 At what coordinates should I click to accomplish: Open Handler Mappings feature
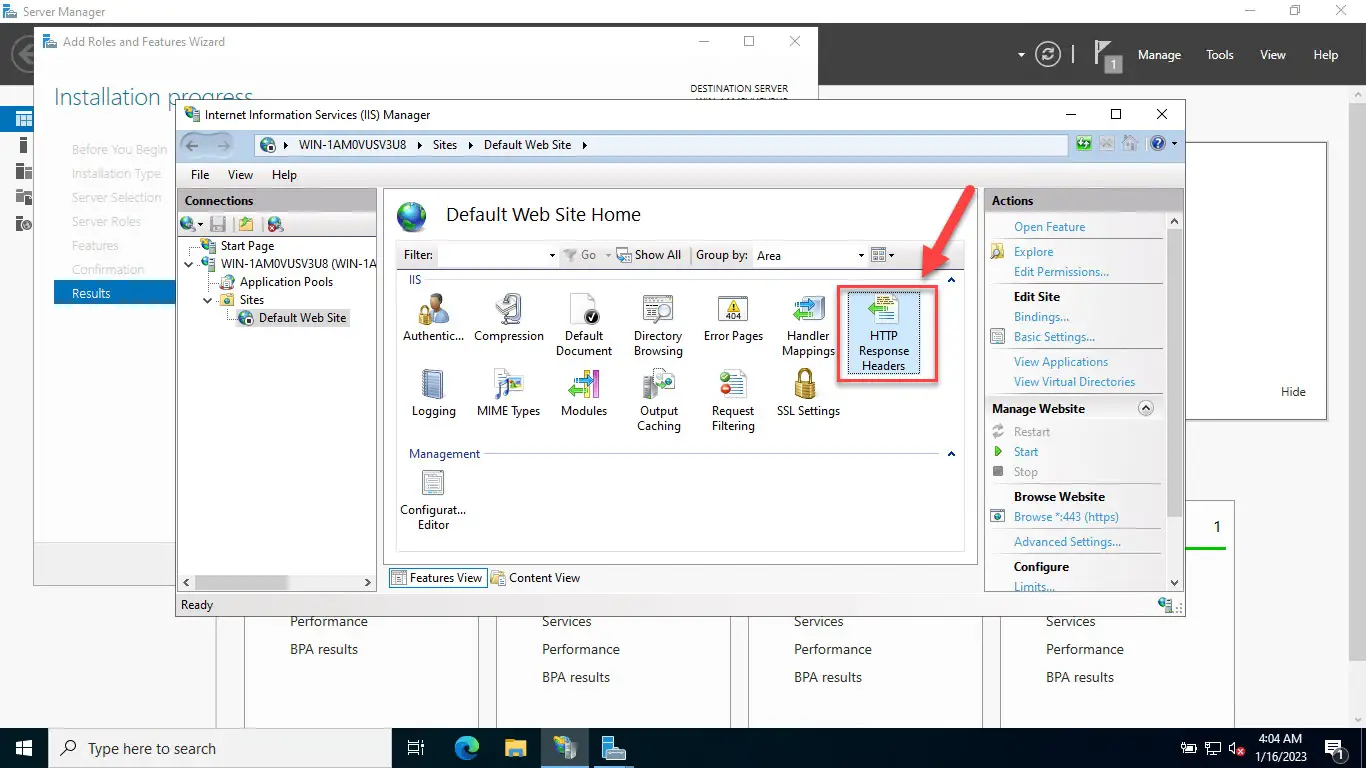click(808, 325)
